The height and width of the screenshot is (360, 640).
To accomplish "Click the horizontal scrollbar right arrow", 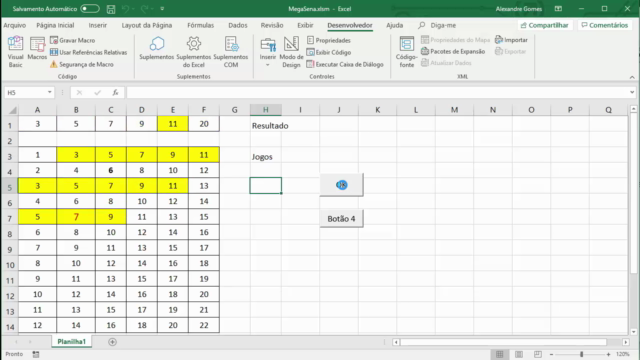I will point(626,342).
